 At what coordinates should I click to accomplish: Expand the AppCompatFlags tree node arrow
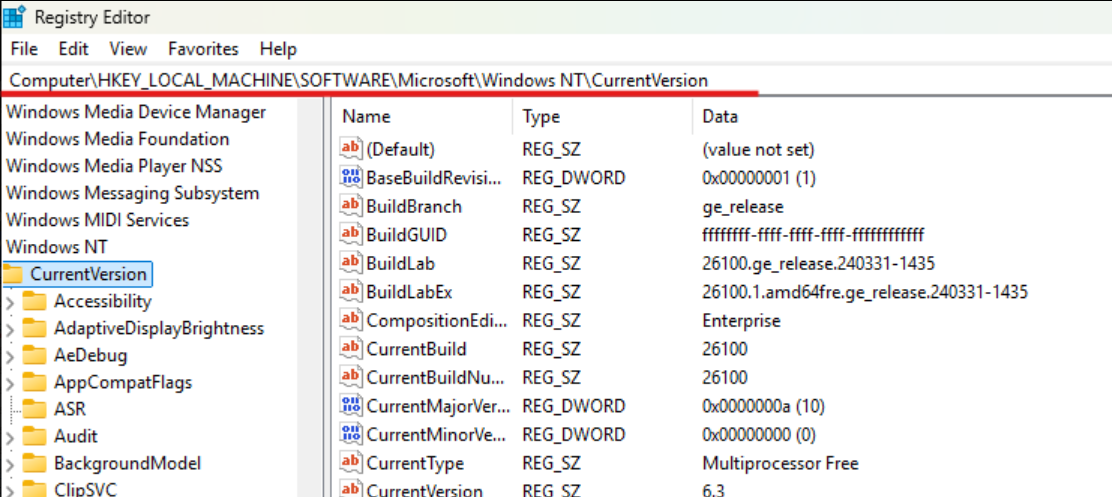(x=10, y=383)
